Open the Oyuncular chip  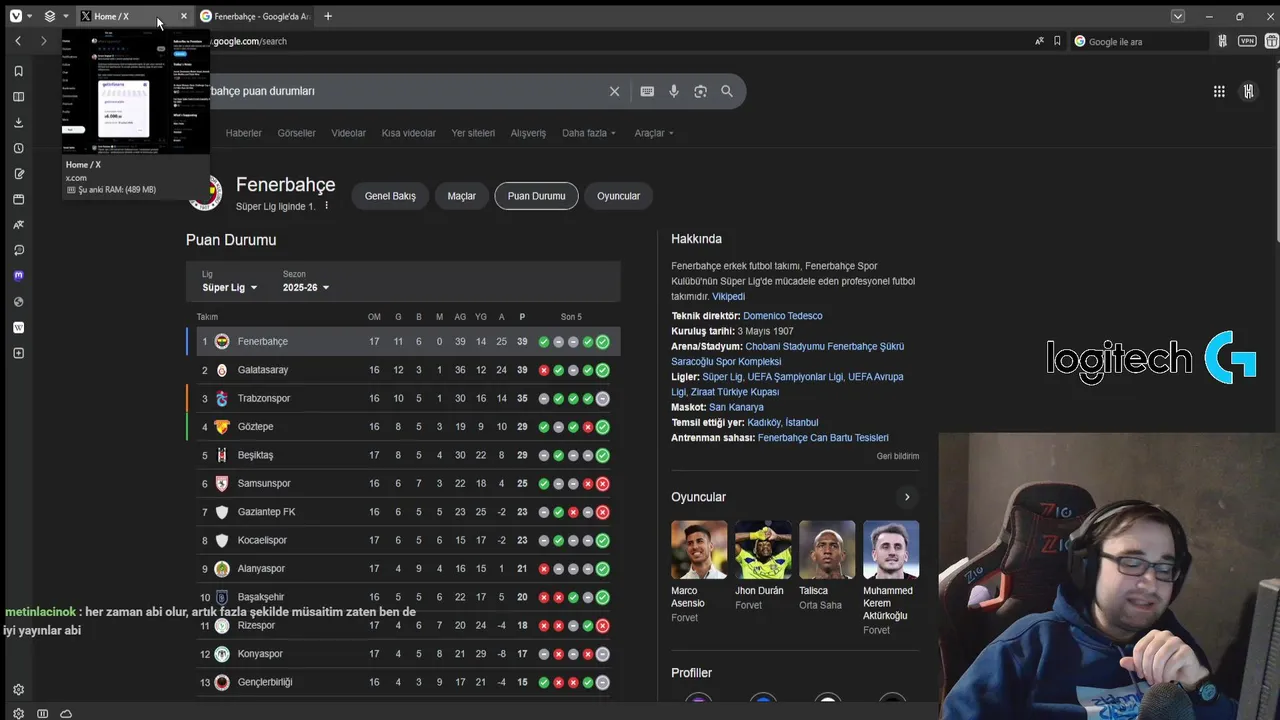click(618, 196)
